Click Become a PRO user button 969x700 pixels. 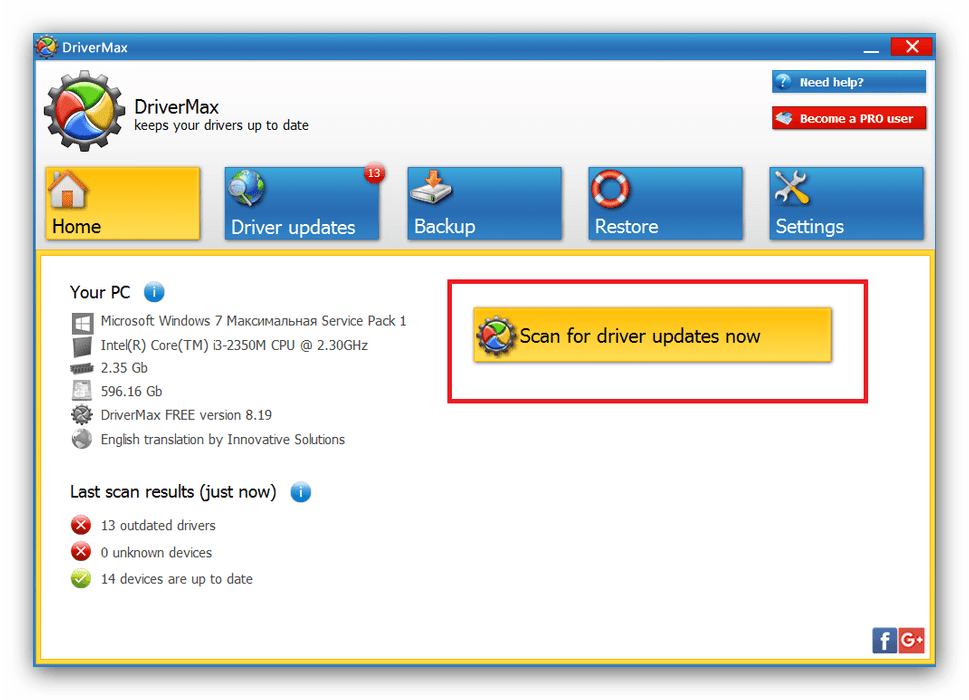[x=848, y=118]
